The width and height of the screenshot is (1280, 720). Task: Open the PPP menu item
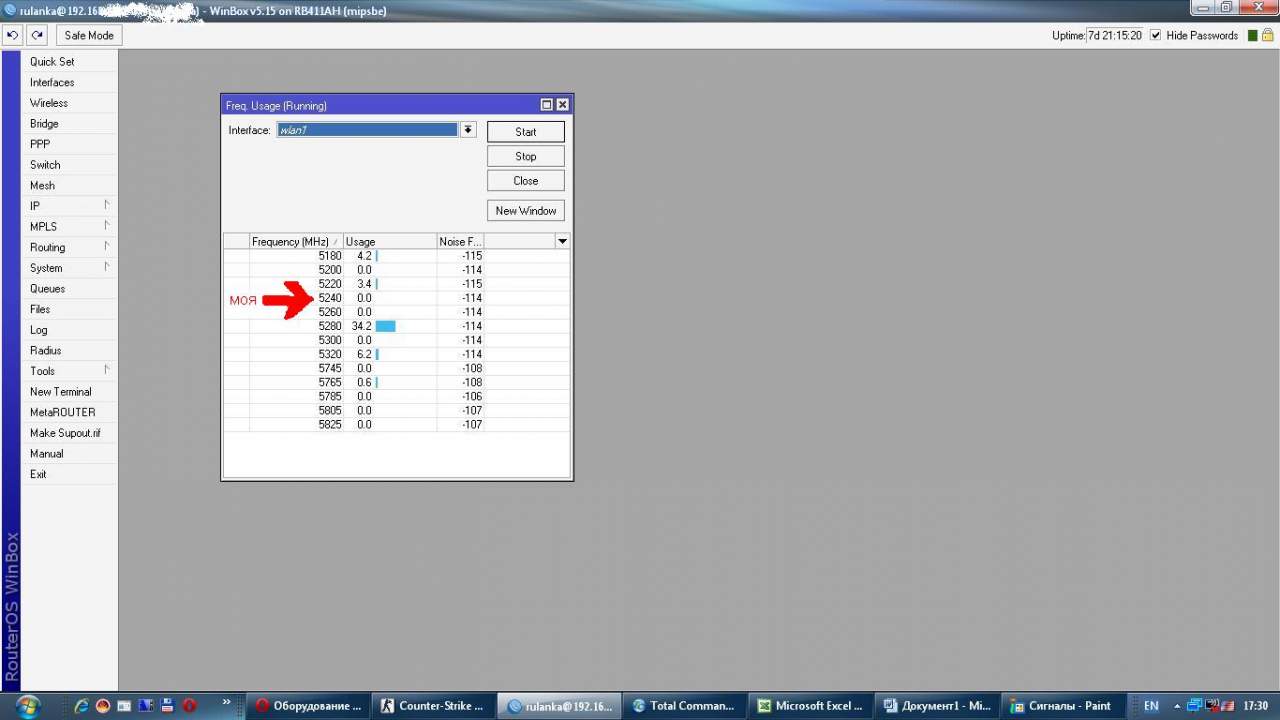point(69,144)
